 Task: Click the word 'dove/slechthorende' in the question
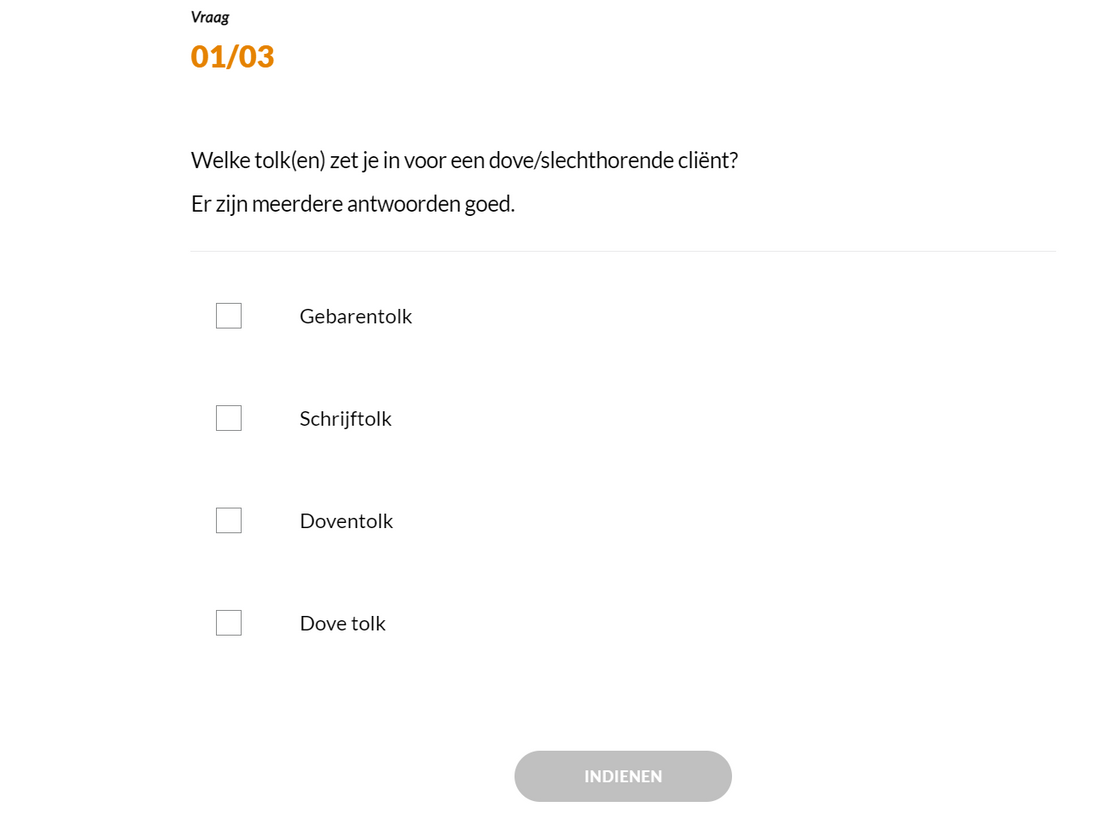(x=580, y=160)
